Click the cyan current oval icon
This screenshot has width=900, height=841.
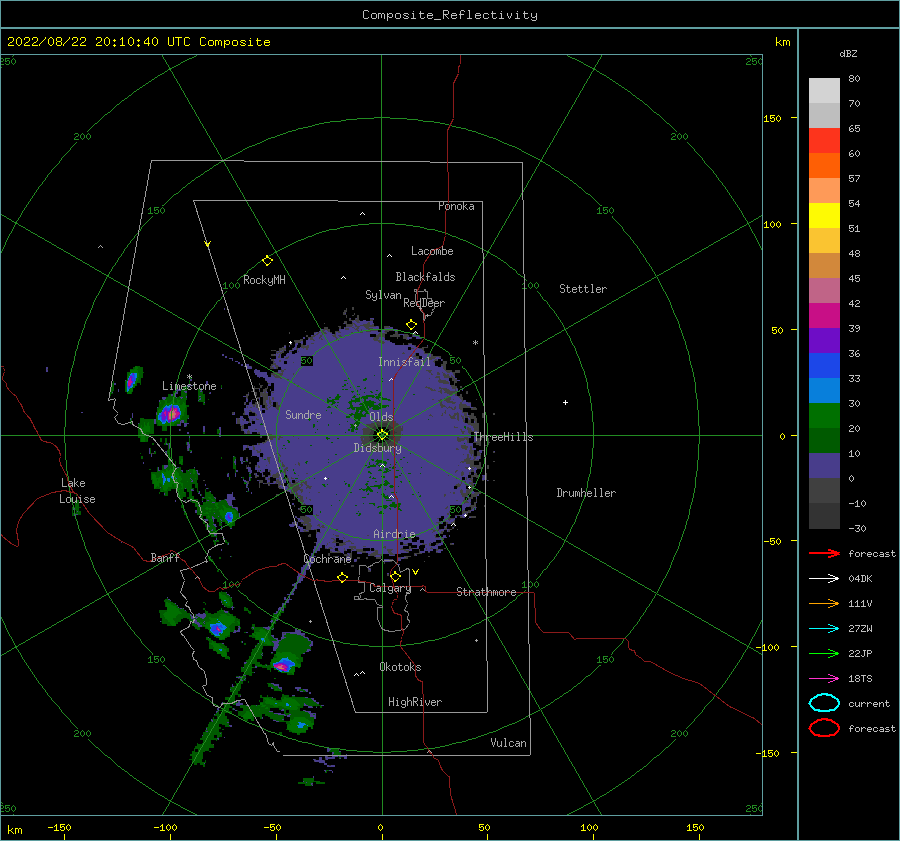pos(824,703)
